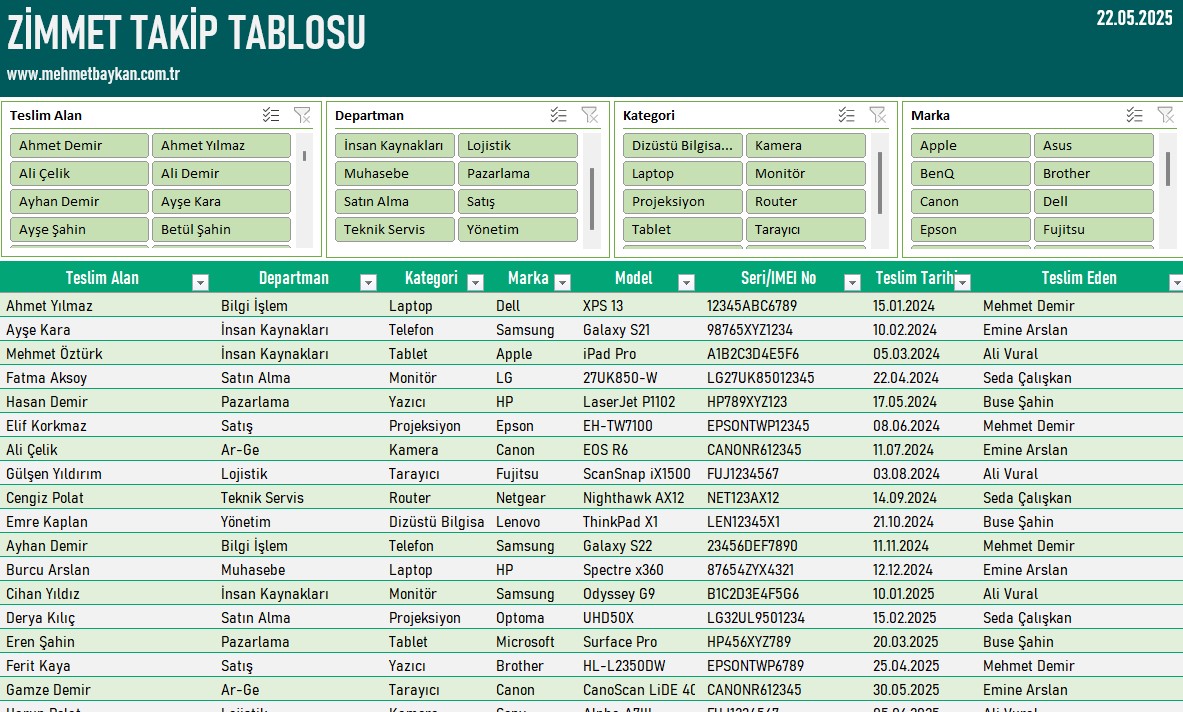Toggle multi-select in Departman slicer
Image resolution: width=1183 pixels, height=712 pixels.
click(558, 115)
